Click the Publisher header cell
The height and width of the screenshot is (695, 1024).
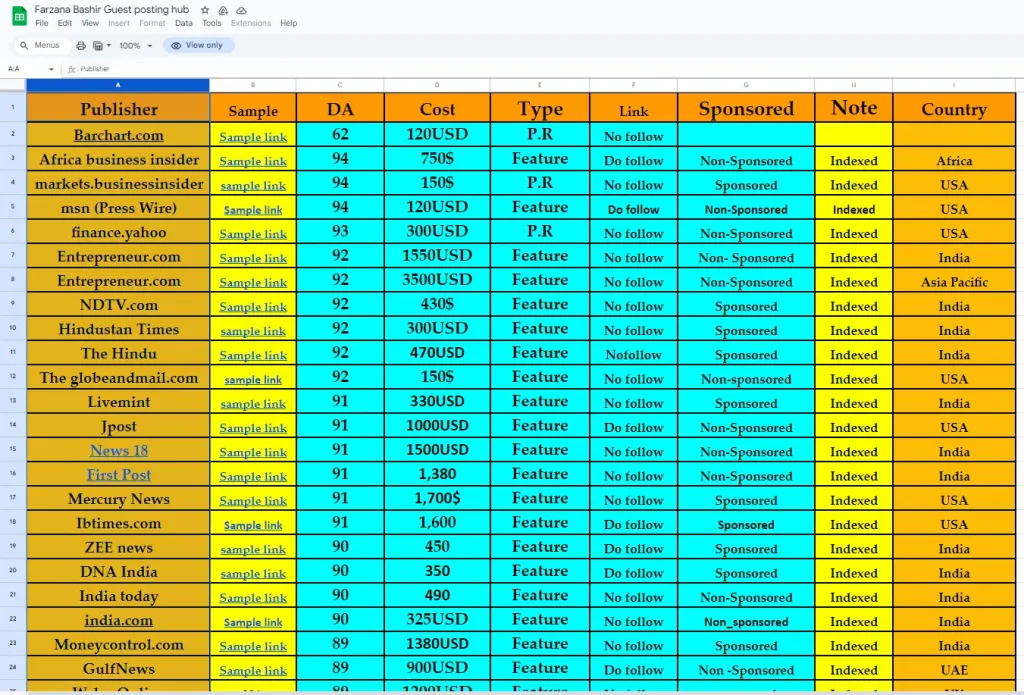[x=118, y=108]
